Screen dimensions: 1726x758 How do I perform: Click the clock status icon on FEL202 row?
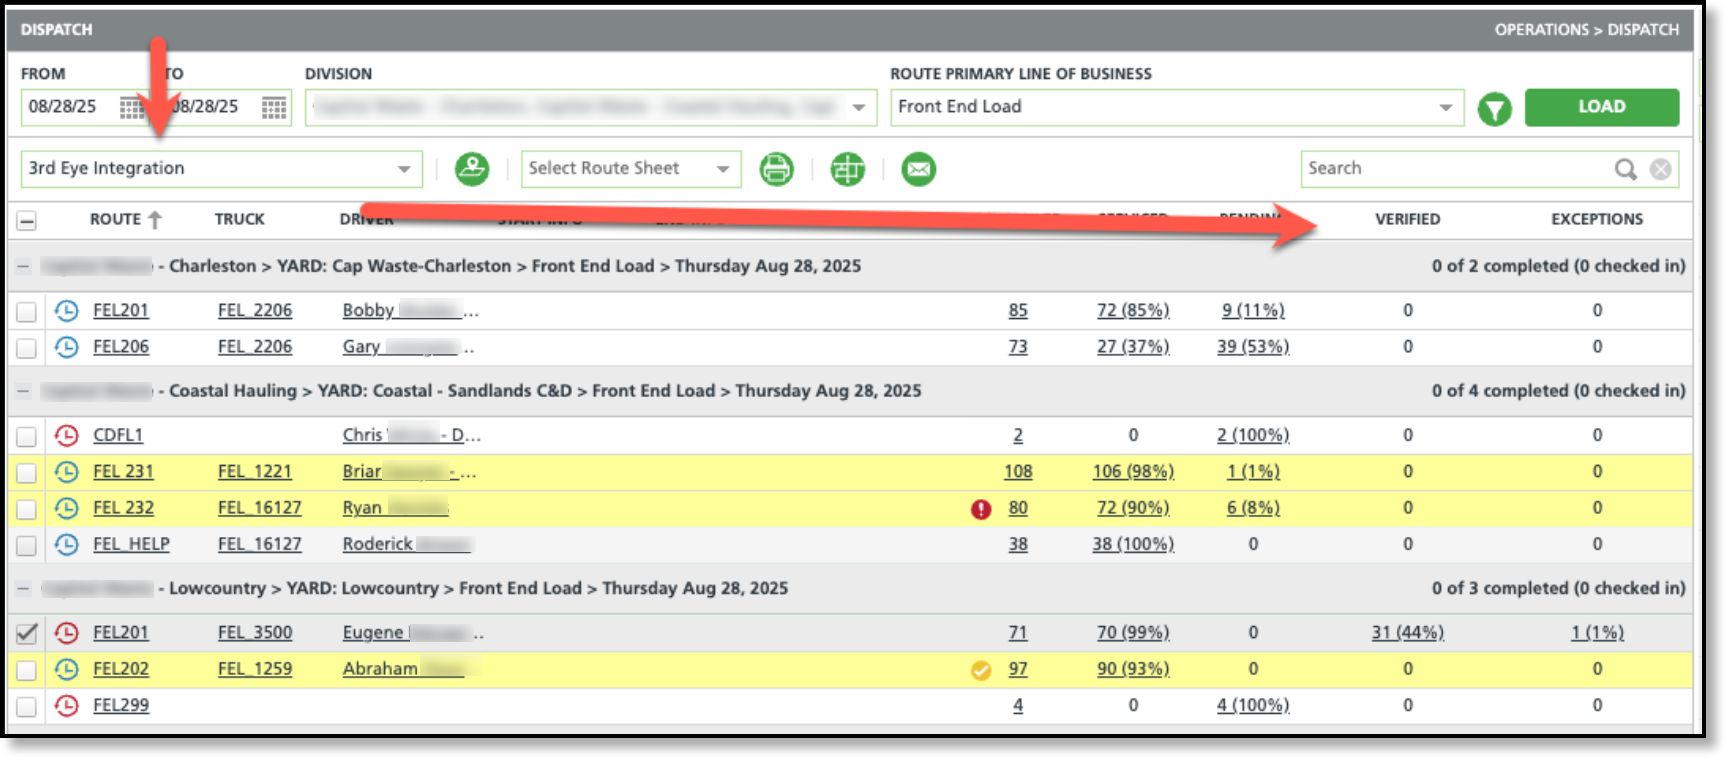point(66,669)
